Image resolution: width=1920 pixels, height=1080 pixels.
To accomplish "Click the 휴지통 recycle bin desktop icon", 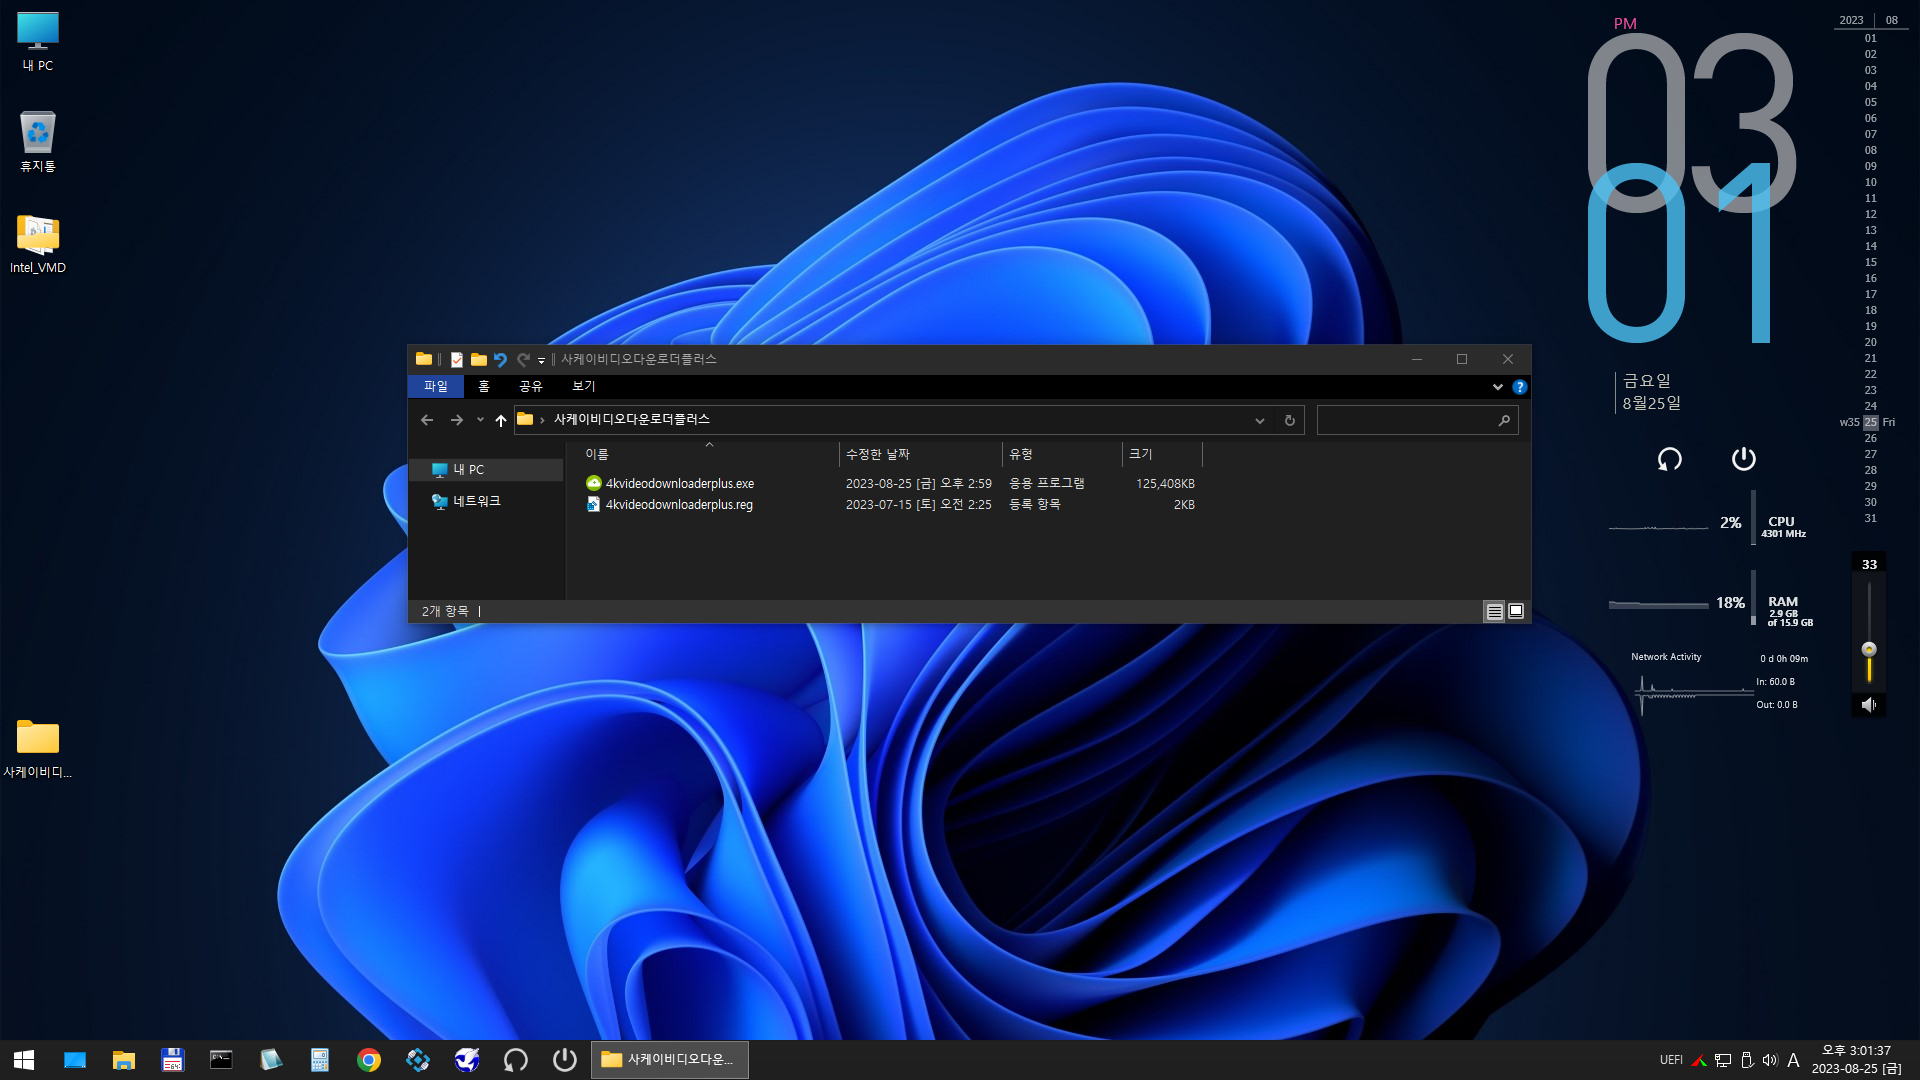I will point(38,142).
